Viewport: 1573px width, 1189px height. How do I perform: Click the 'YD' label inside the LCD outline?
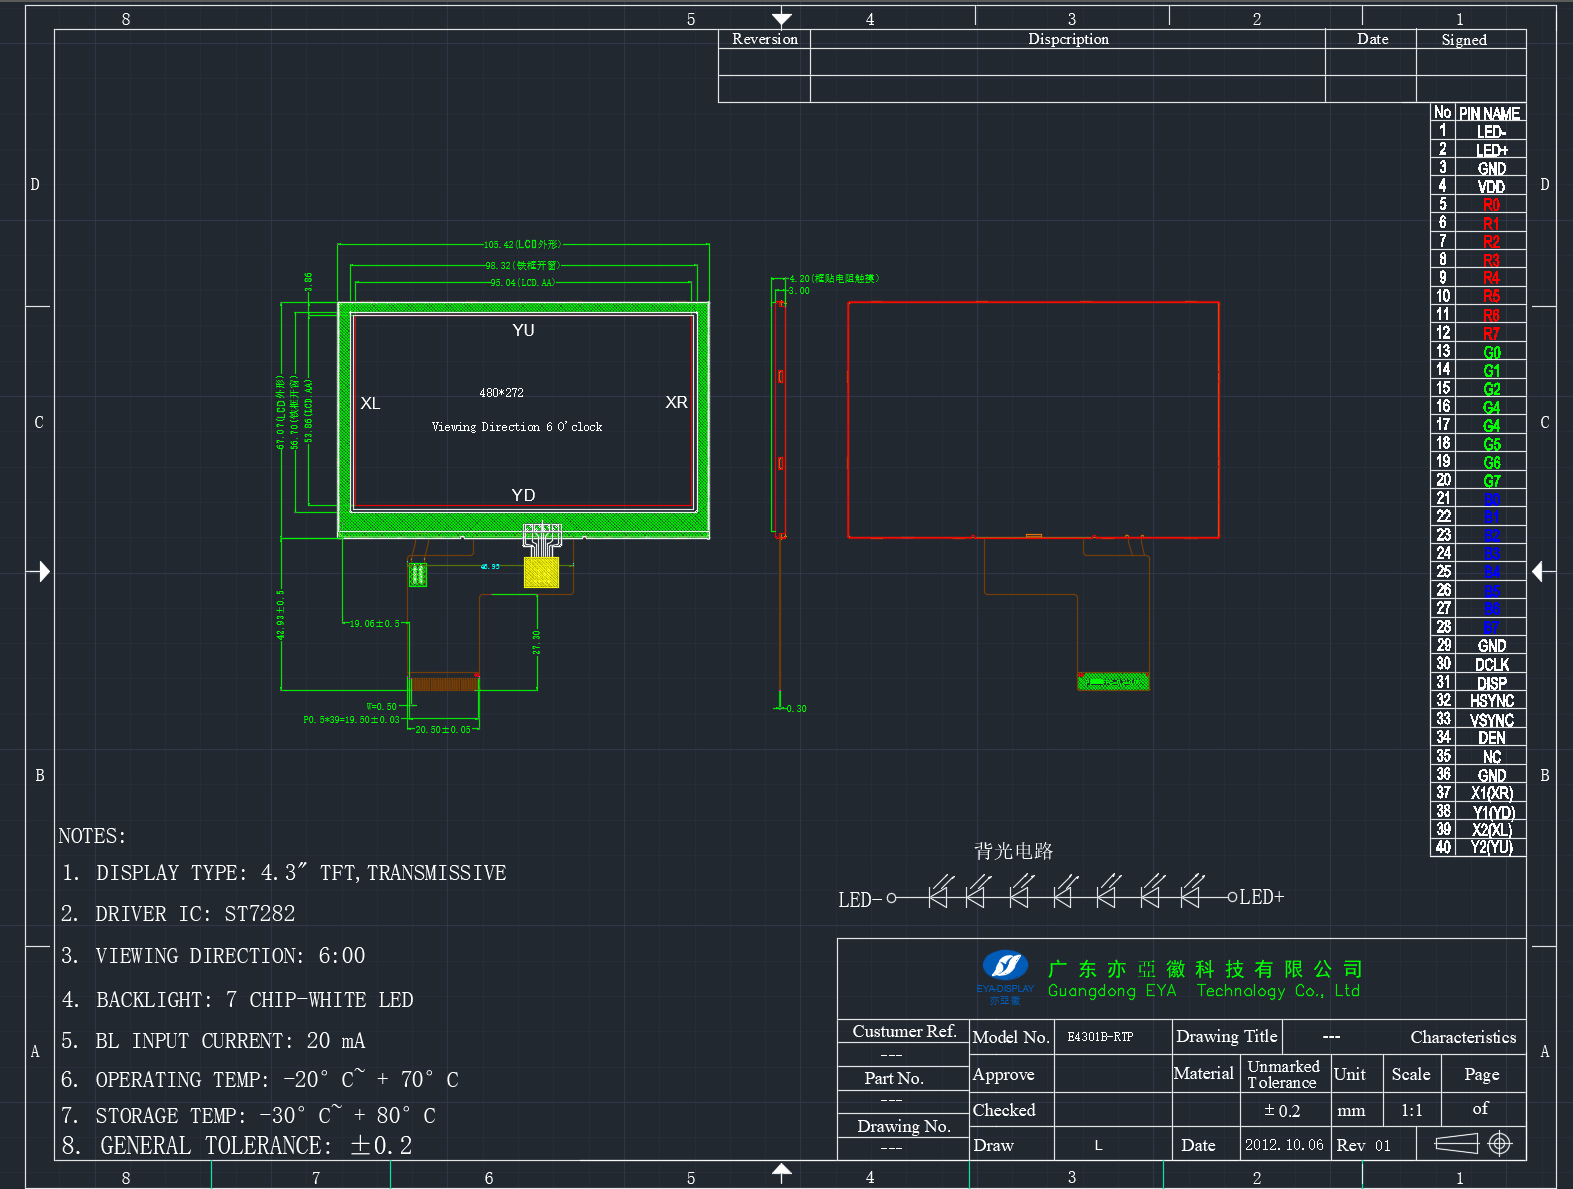[x=523, y=495]
